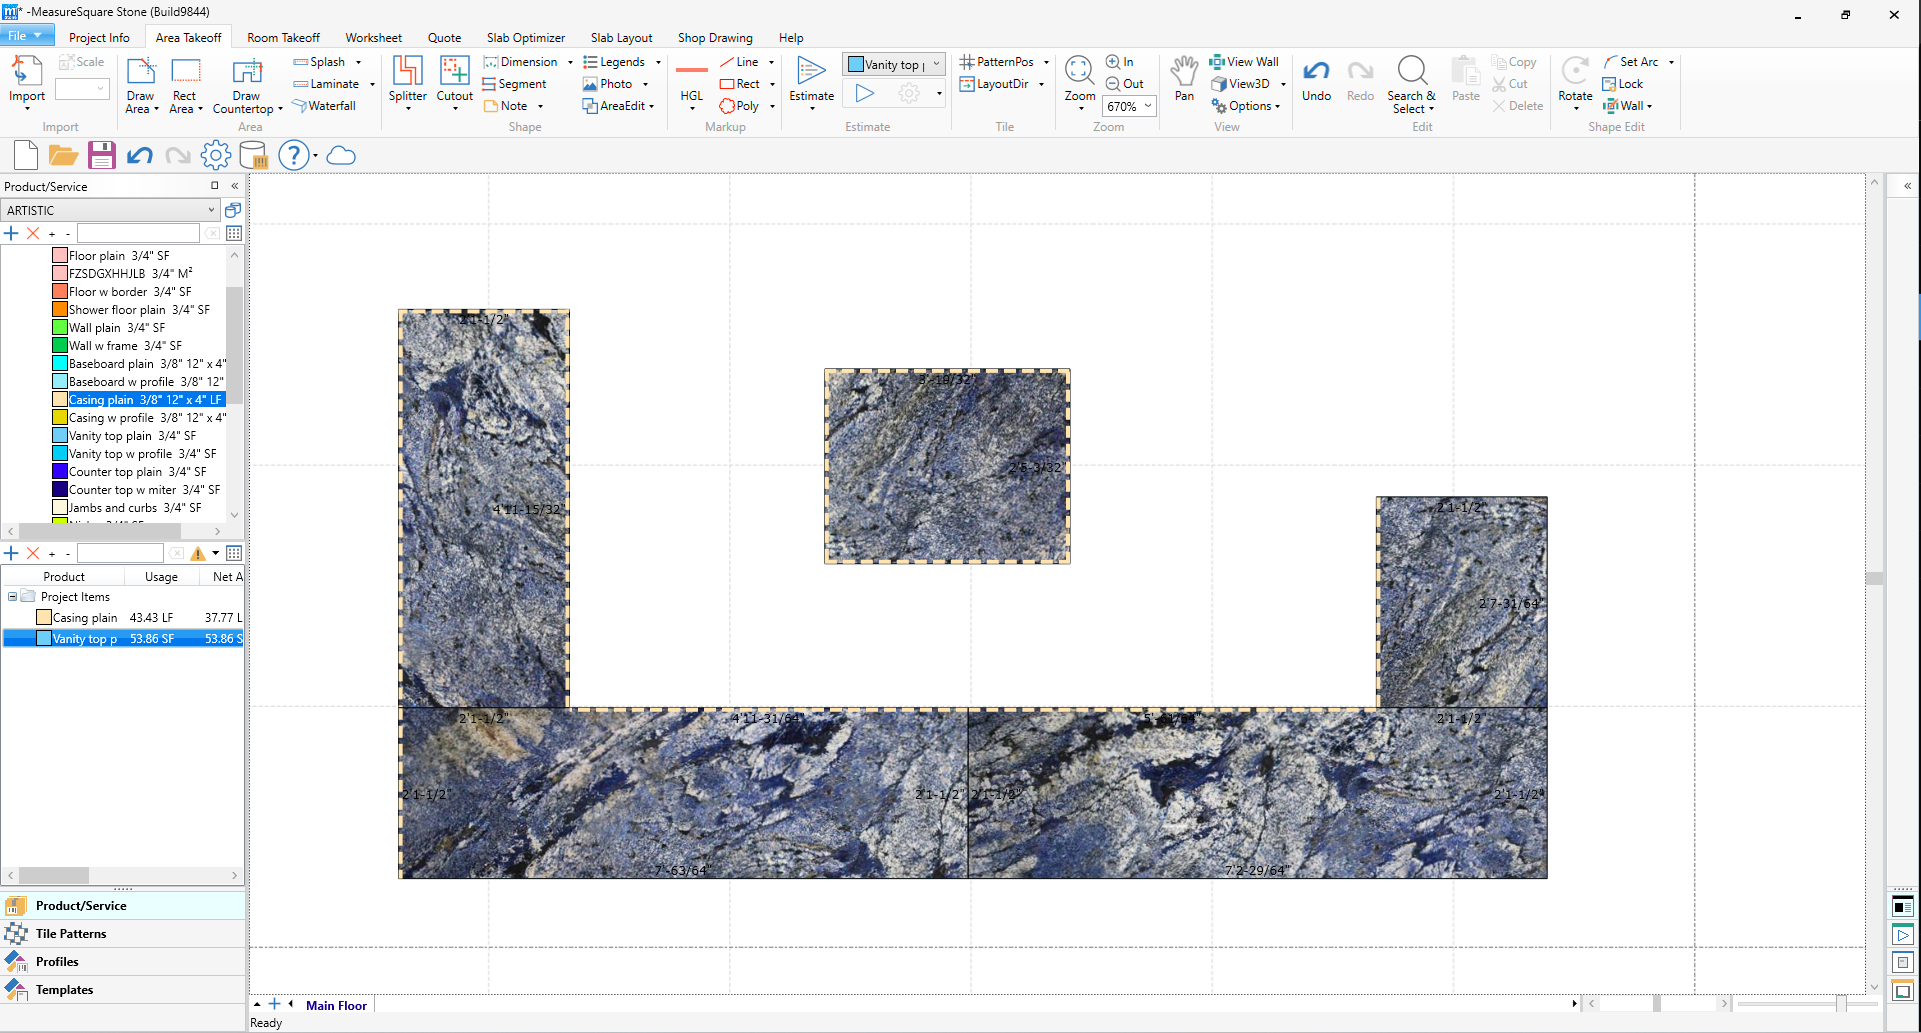Open the Templates panel
Viewport: 1921px width, 1033px height.
coord(64,990)
